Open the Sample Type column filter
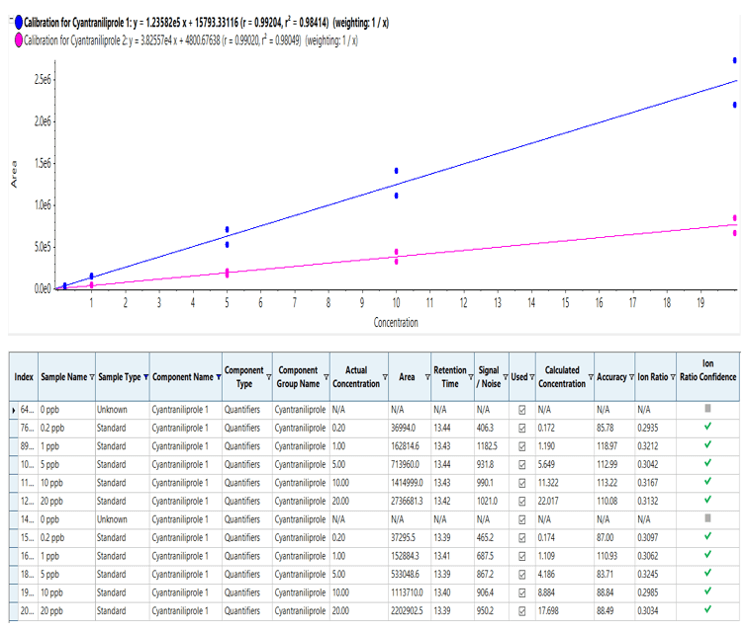Viewport: 748px width, 630px height. click(145, 377)
